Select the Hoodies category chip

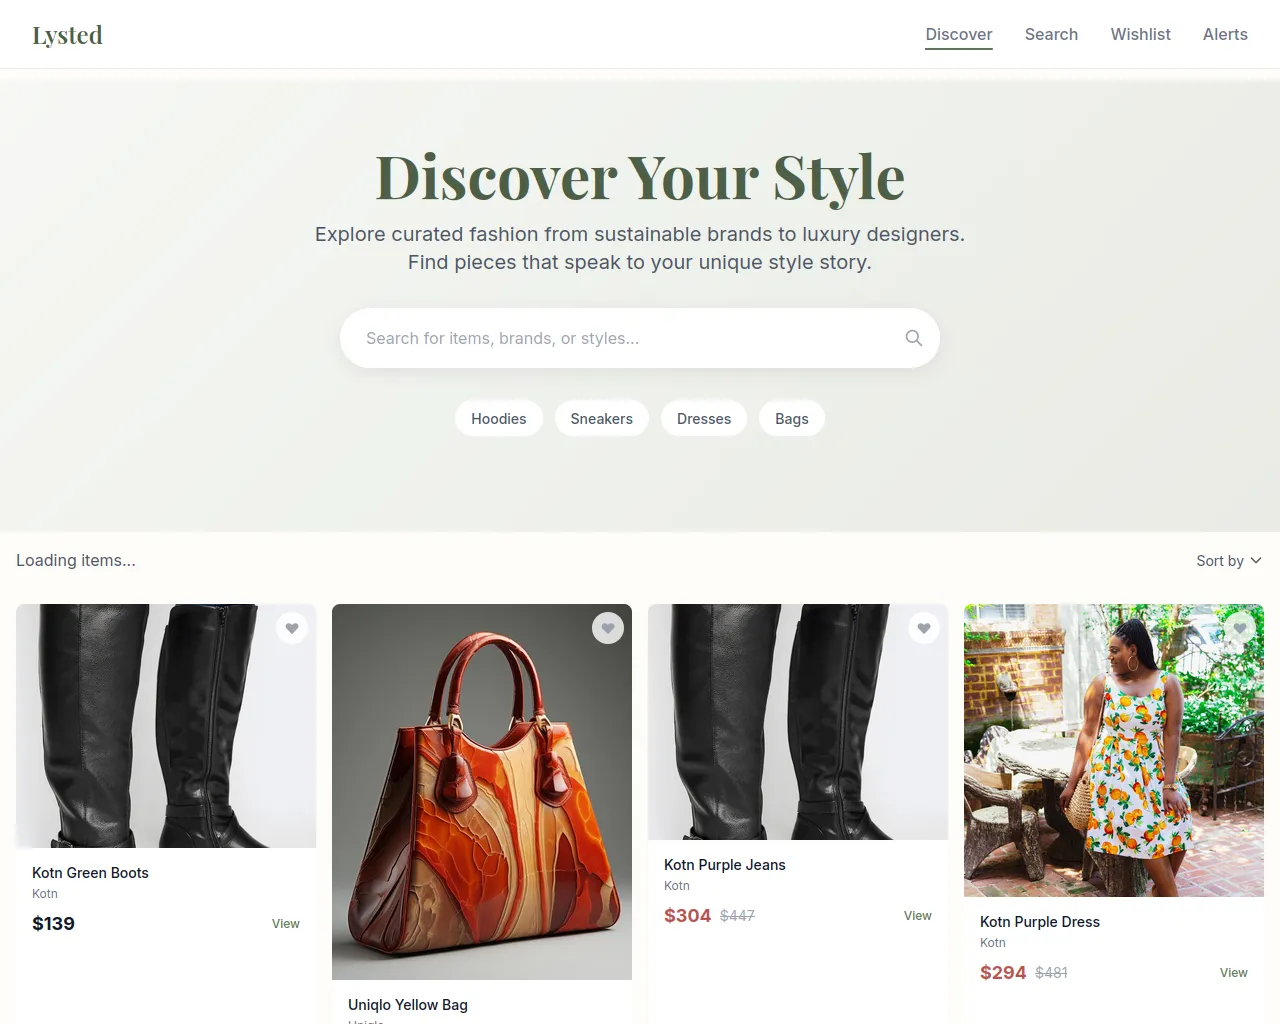coord(498,419)
